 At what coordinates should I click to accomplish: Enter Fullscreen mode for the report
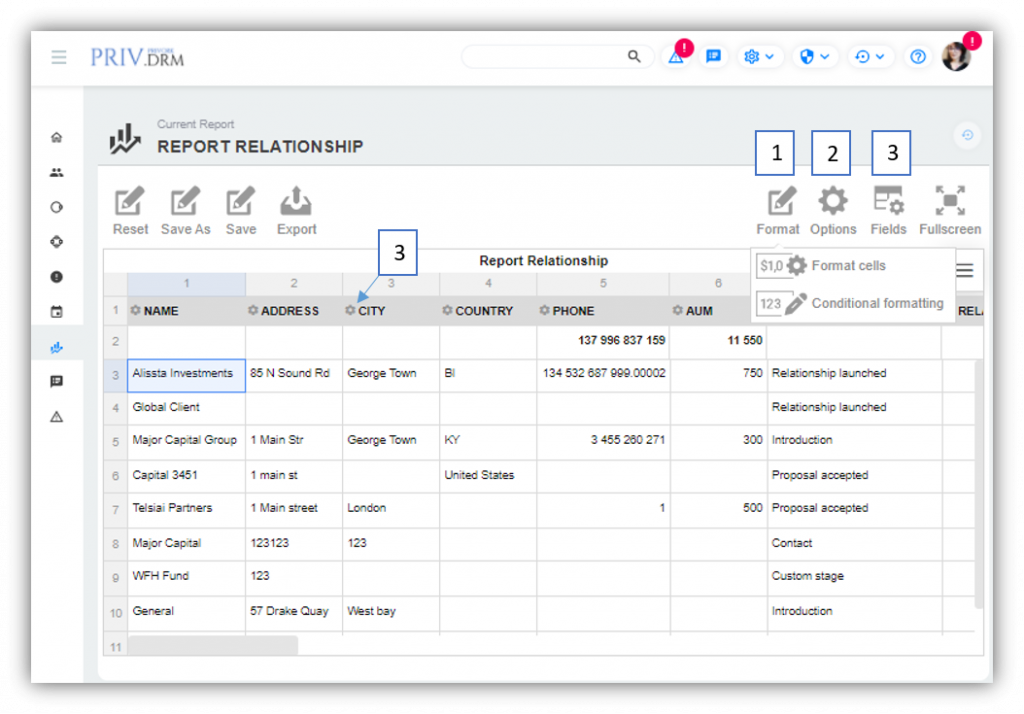[949, 203]
